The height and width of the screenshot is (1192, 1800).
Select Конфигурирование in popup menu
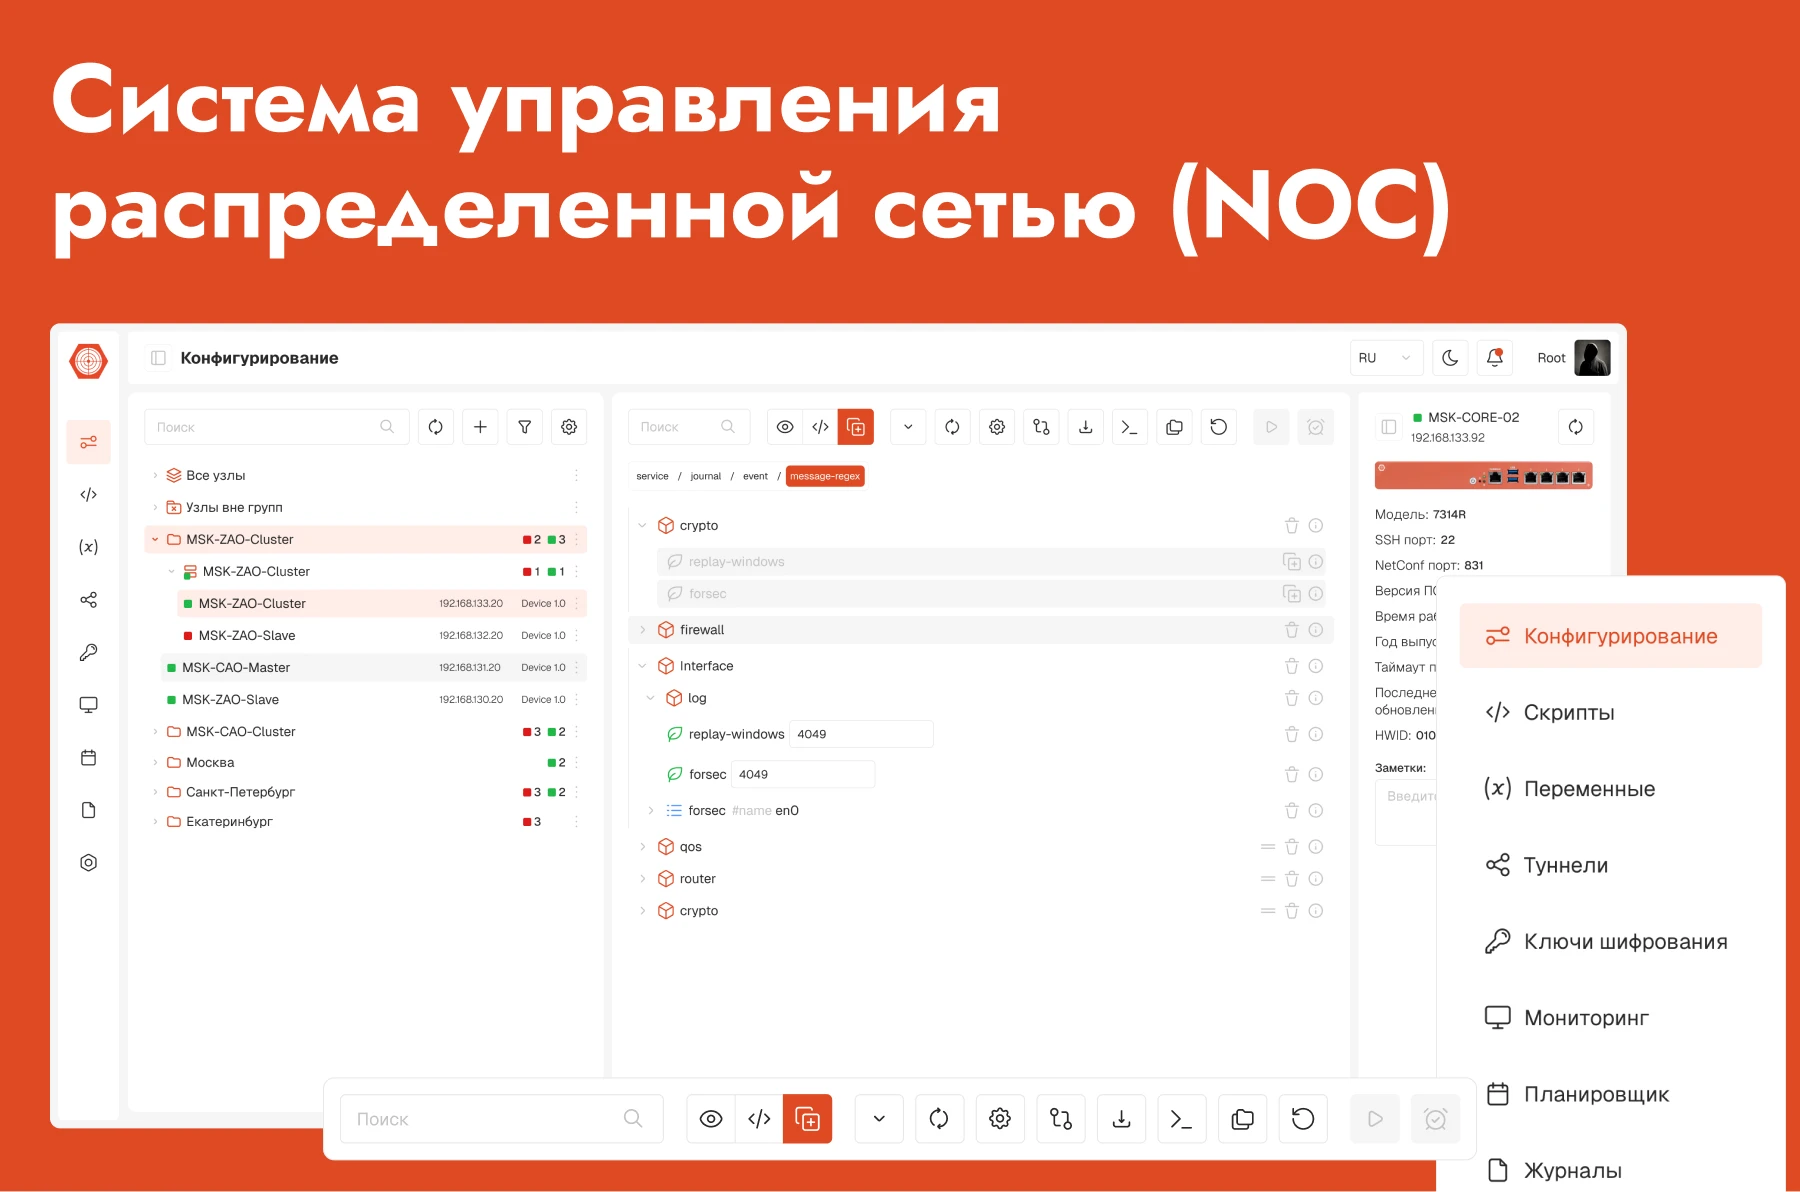coord(1610,636)
